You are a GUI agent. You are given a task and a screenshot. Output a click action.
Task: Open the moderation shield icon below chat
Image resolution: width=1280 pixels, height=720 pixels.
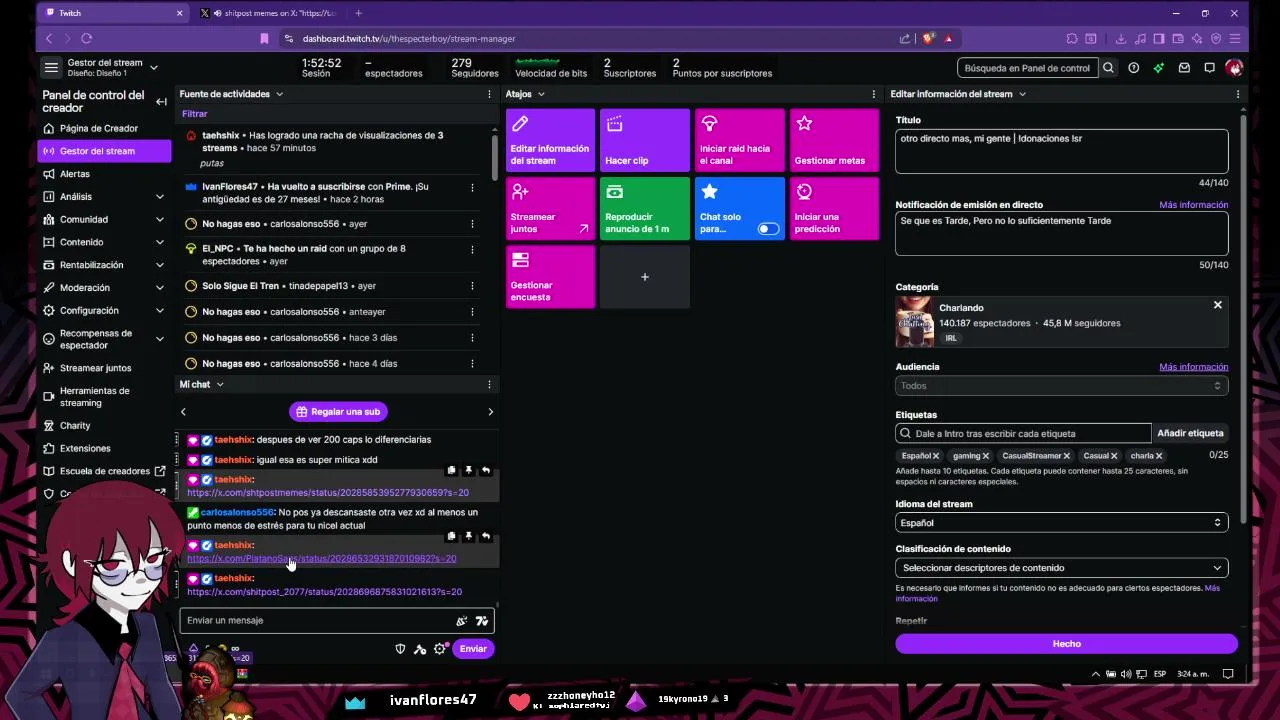pos(400,649)
